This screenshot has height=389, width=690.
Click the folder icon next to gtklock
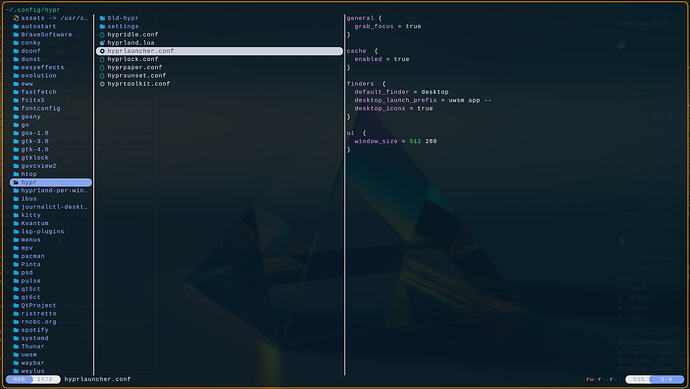(x=16, y=158)
